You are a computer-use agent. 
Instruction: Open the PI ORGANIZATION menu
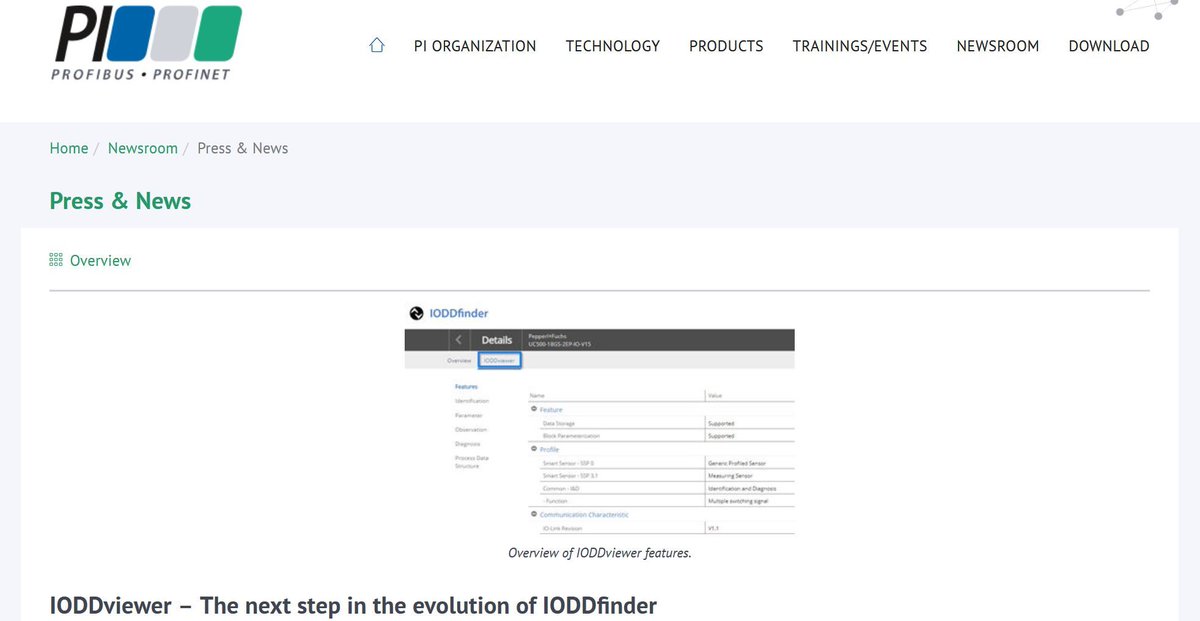point(475,46)
